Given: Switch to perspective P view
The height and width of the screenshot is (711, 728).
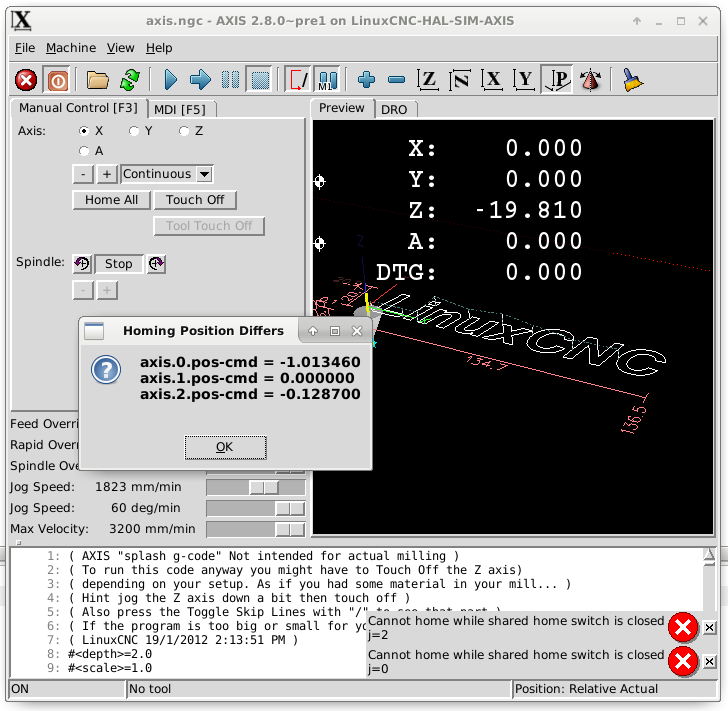Looking at the screenshot, I should (557, 80).
